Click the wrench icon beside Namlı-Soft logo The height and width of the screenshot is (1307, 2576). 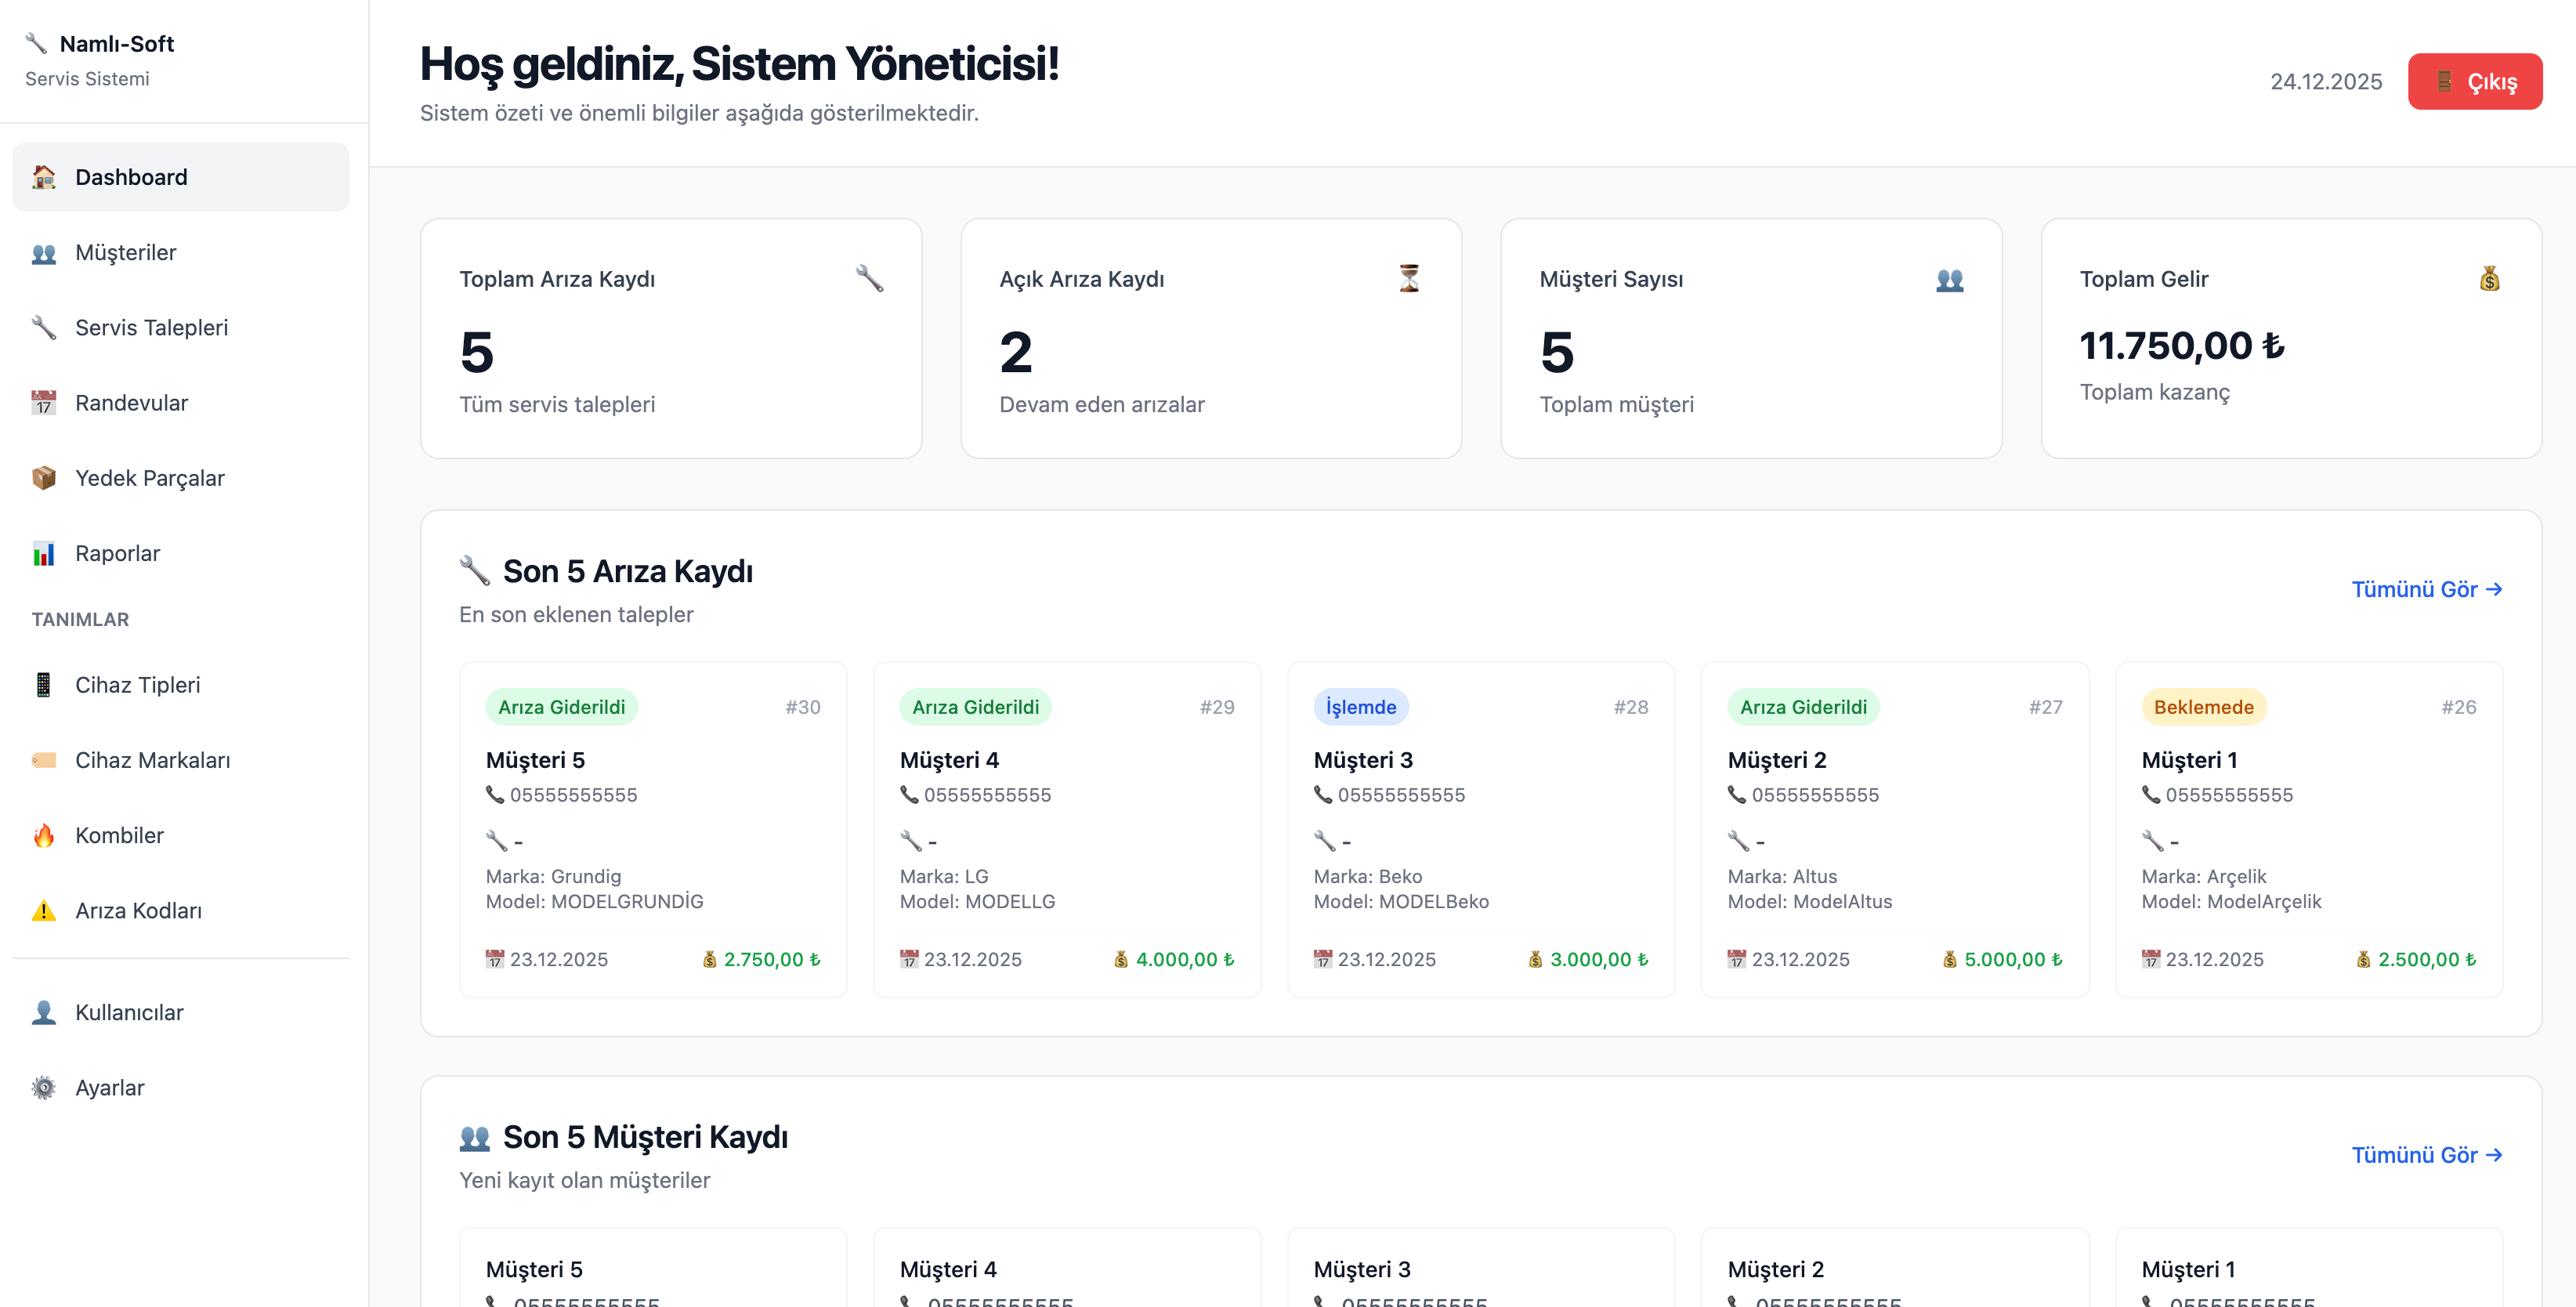(37, 43)
